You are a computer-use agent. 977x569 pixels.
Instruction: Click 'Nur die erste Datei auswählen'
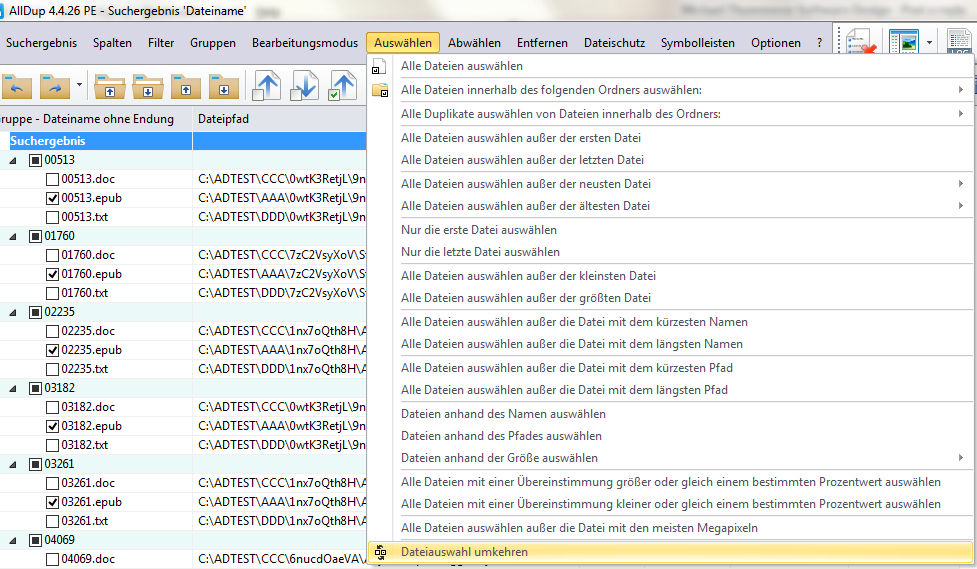(479, 230)
